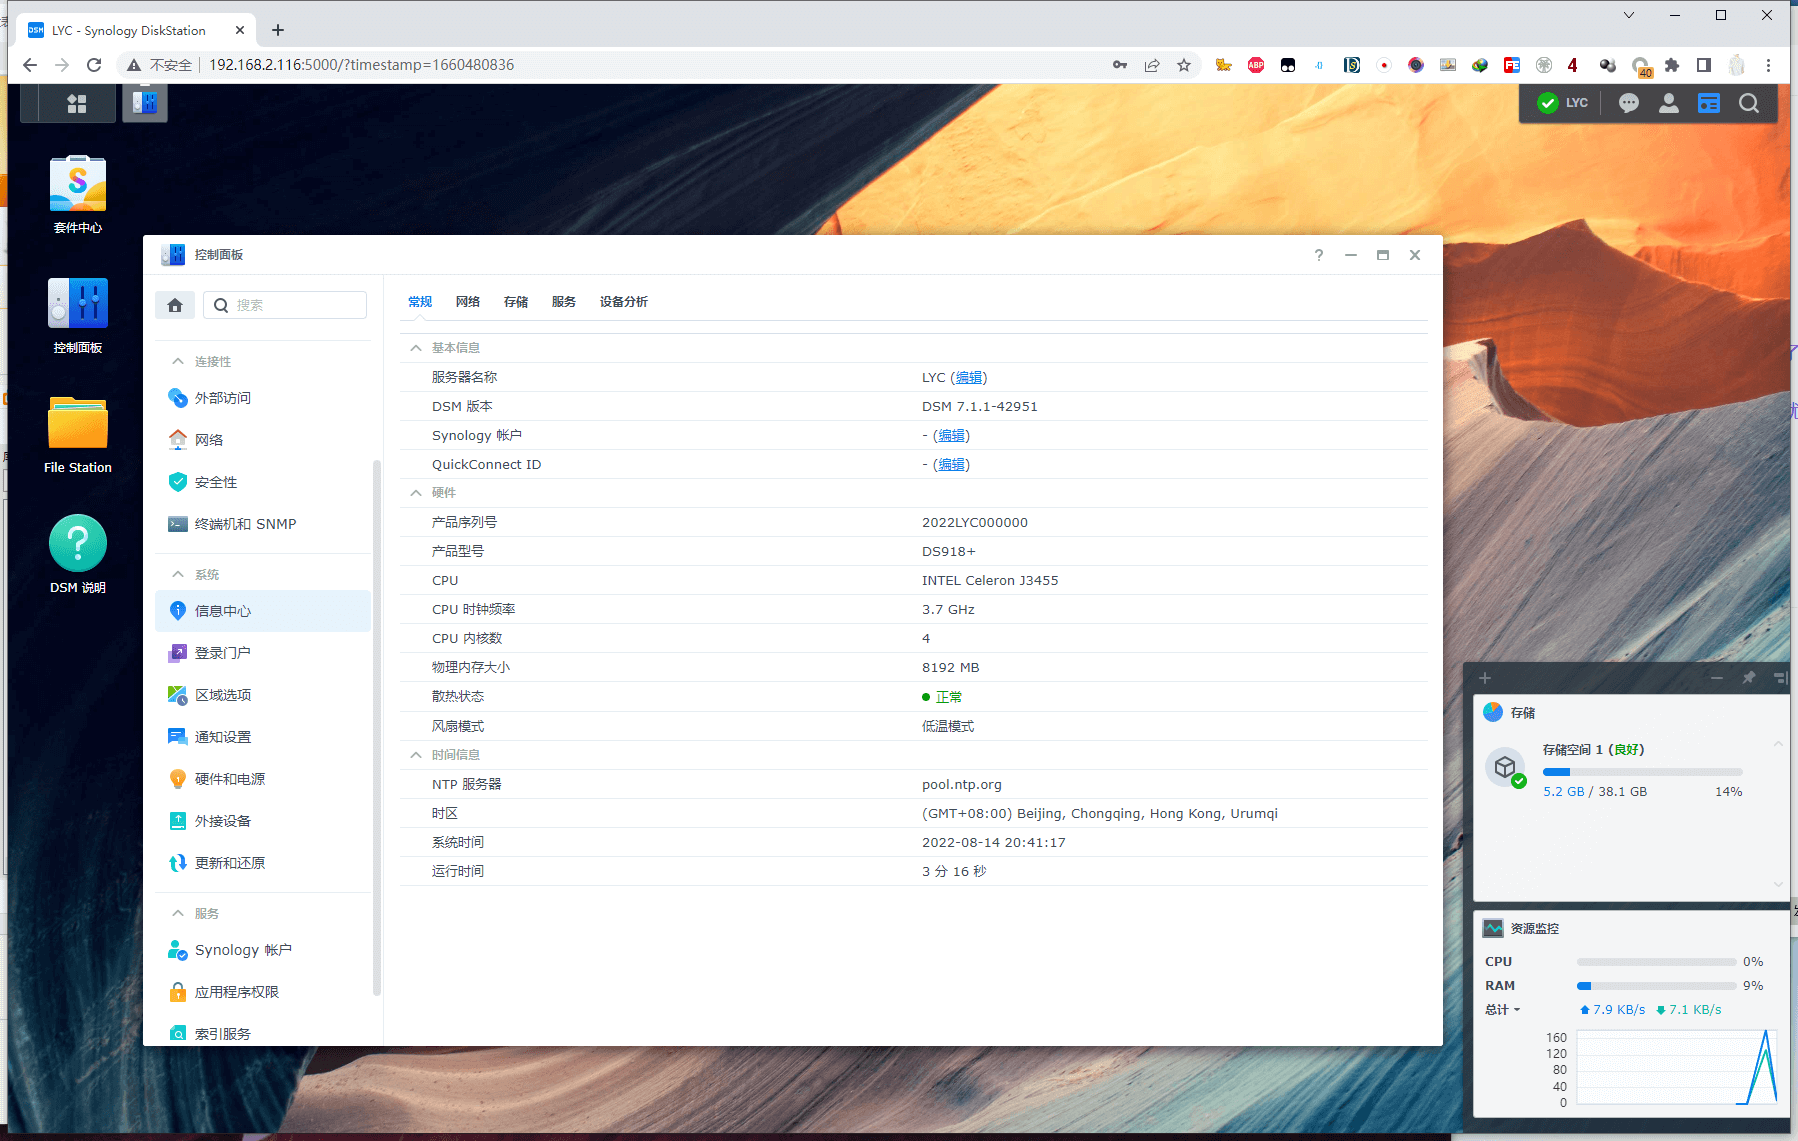This screenshot has height=1141, width=1798.
Task: Collapse the 连接性 sidebar group
Action: click(x=178, y=361)
